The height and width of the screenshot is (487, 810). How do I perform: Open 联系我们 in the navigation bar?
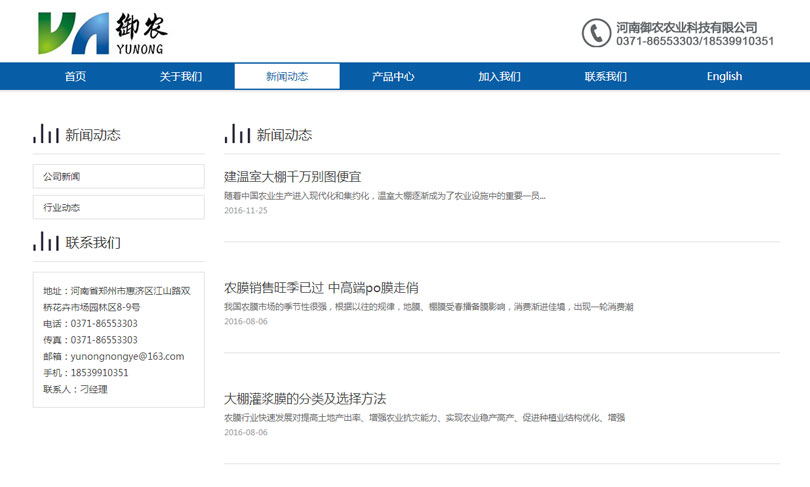[605, 76]
